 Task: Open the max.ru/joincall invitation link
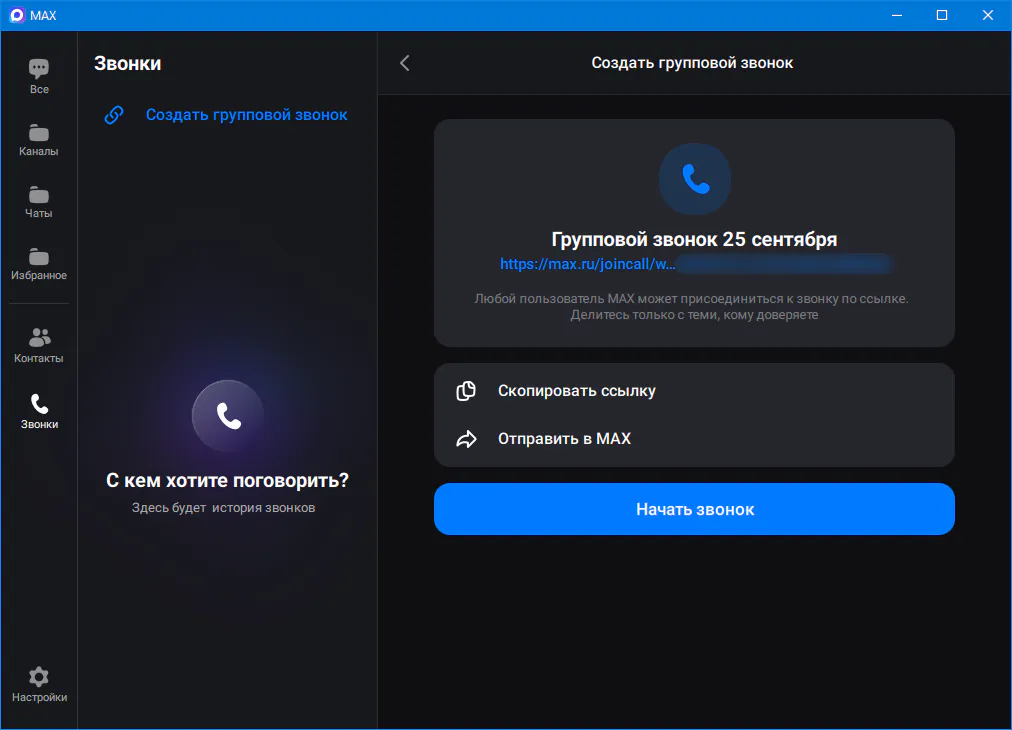click(587, 264)
